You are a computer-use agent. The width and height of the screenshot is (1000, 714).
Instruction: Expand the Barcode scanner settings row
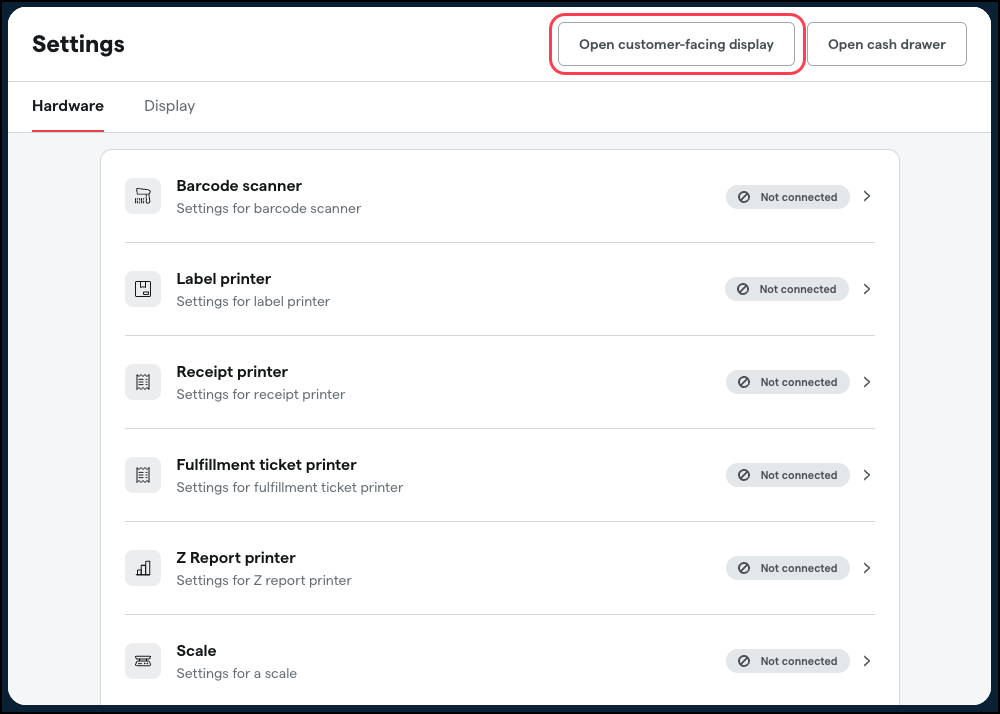pyautogui.click(x=867, y=196)
